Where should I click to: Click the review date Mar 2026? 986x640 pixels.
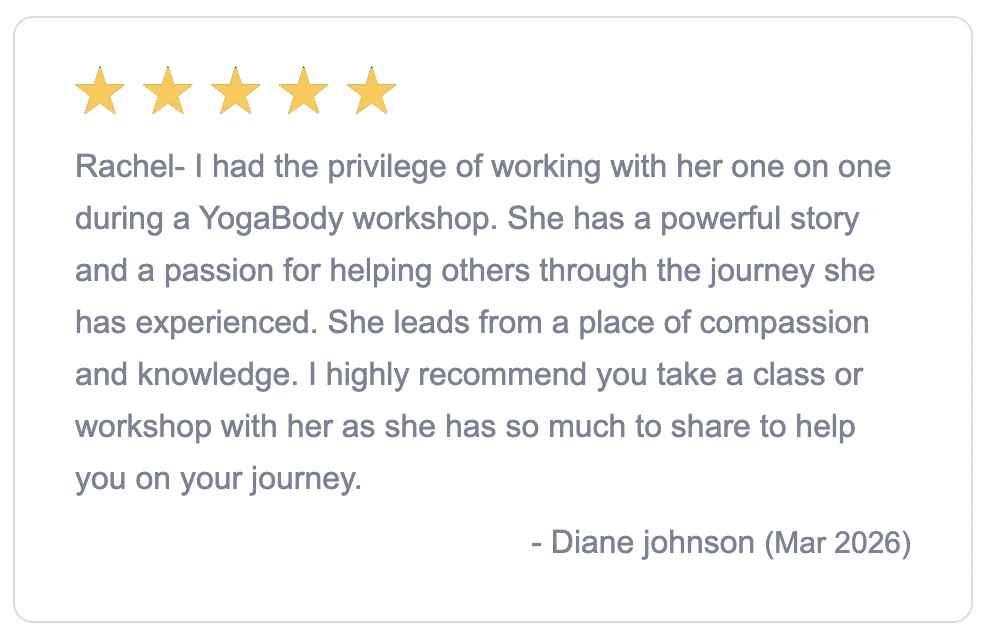[x=838, y=543]
